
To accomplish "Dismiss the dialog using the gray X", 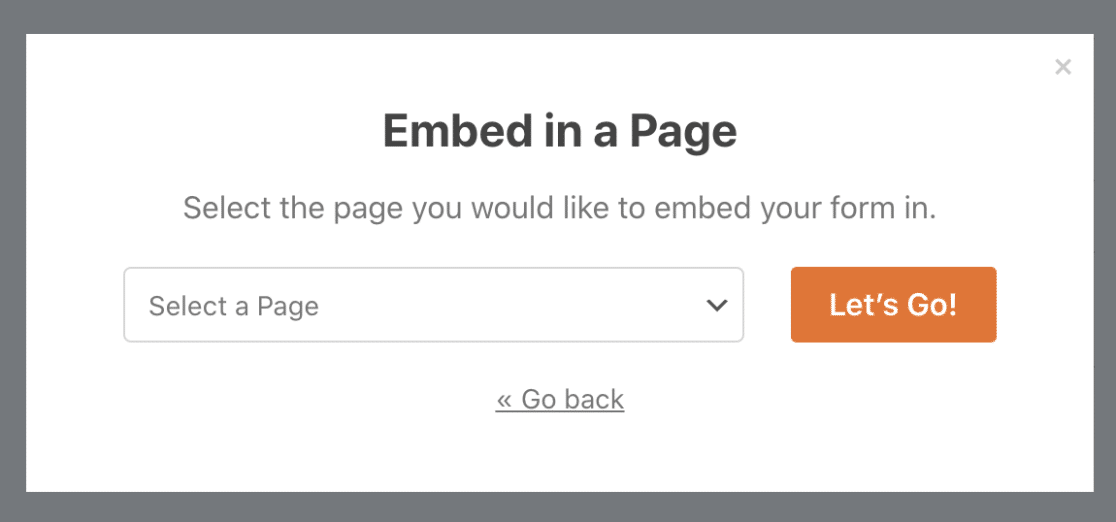I will click(1063, 67).
